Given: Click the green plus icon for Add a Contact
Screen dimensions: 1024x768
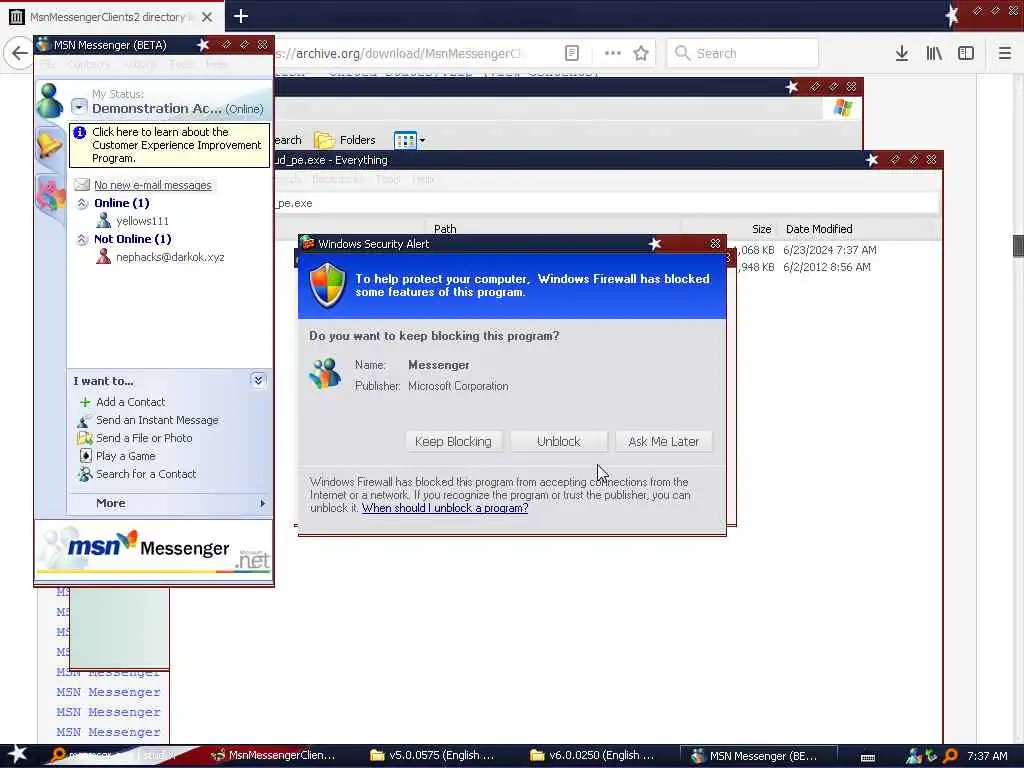Looking at the screenshot, I should [x=85, y=402].
